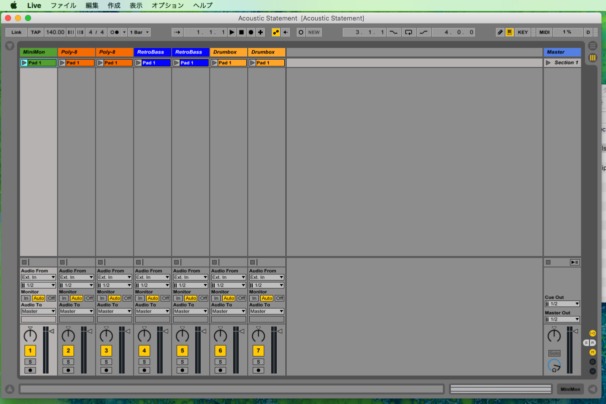Open the オプション menu
Image resolution: width=606 pixels, height=404 pixels.
tap(167, 6)
